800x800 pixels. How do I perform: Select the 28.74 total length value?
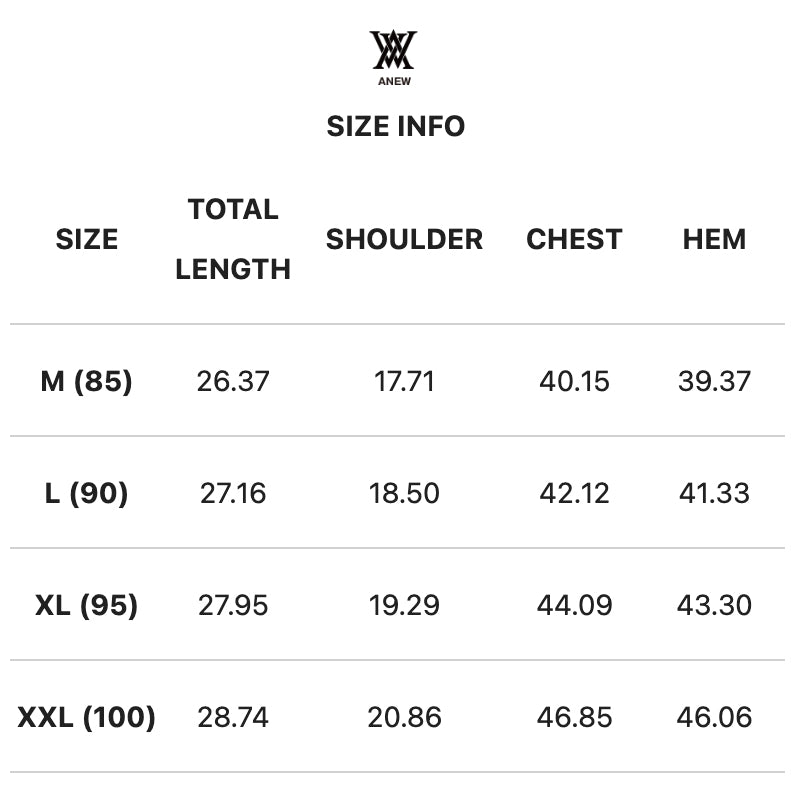[233, 717]
